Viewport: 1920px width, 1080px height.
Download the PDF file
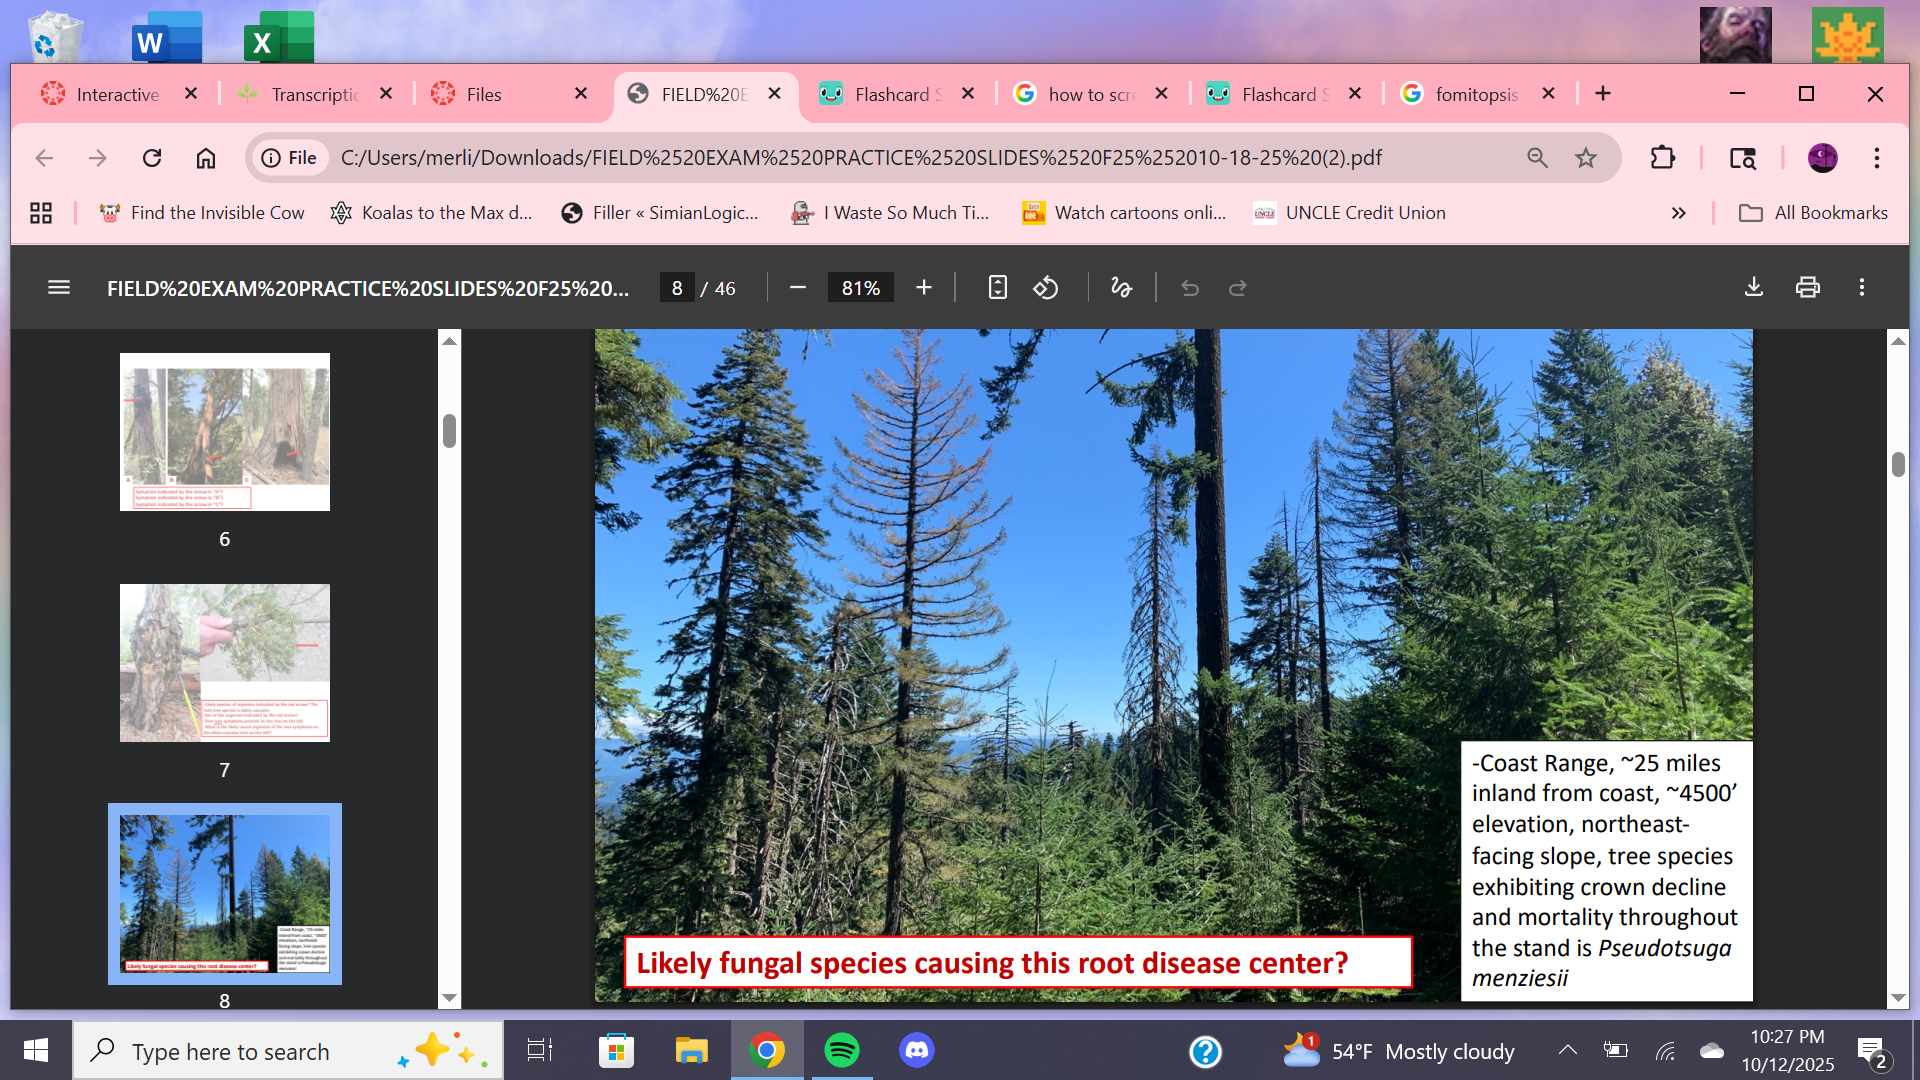1753,288
